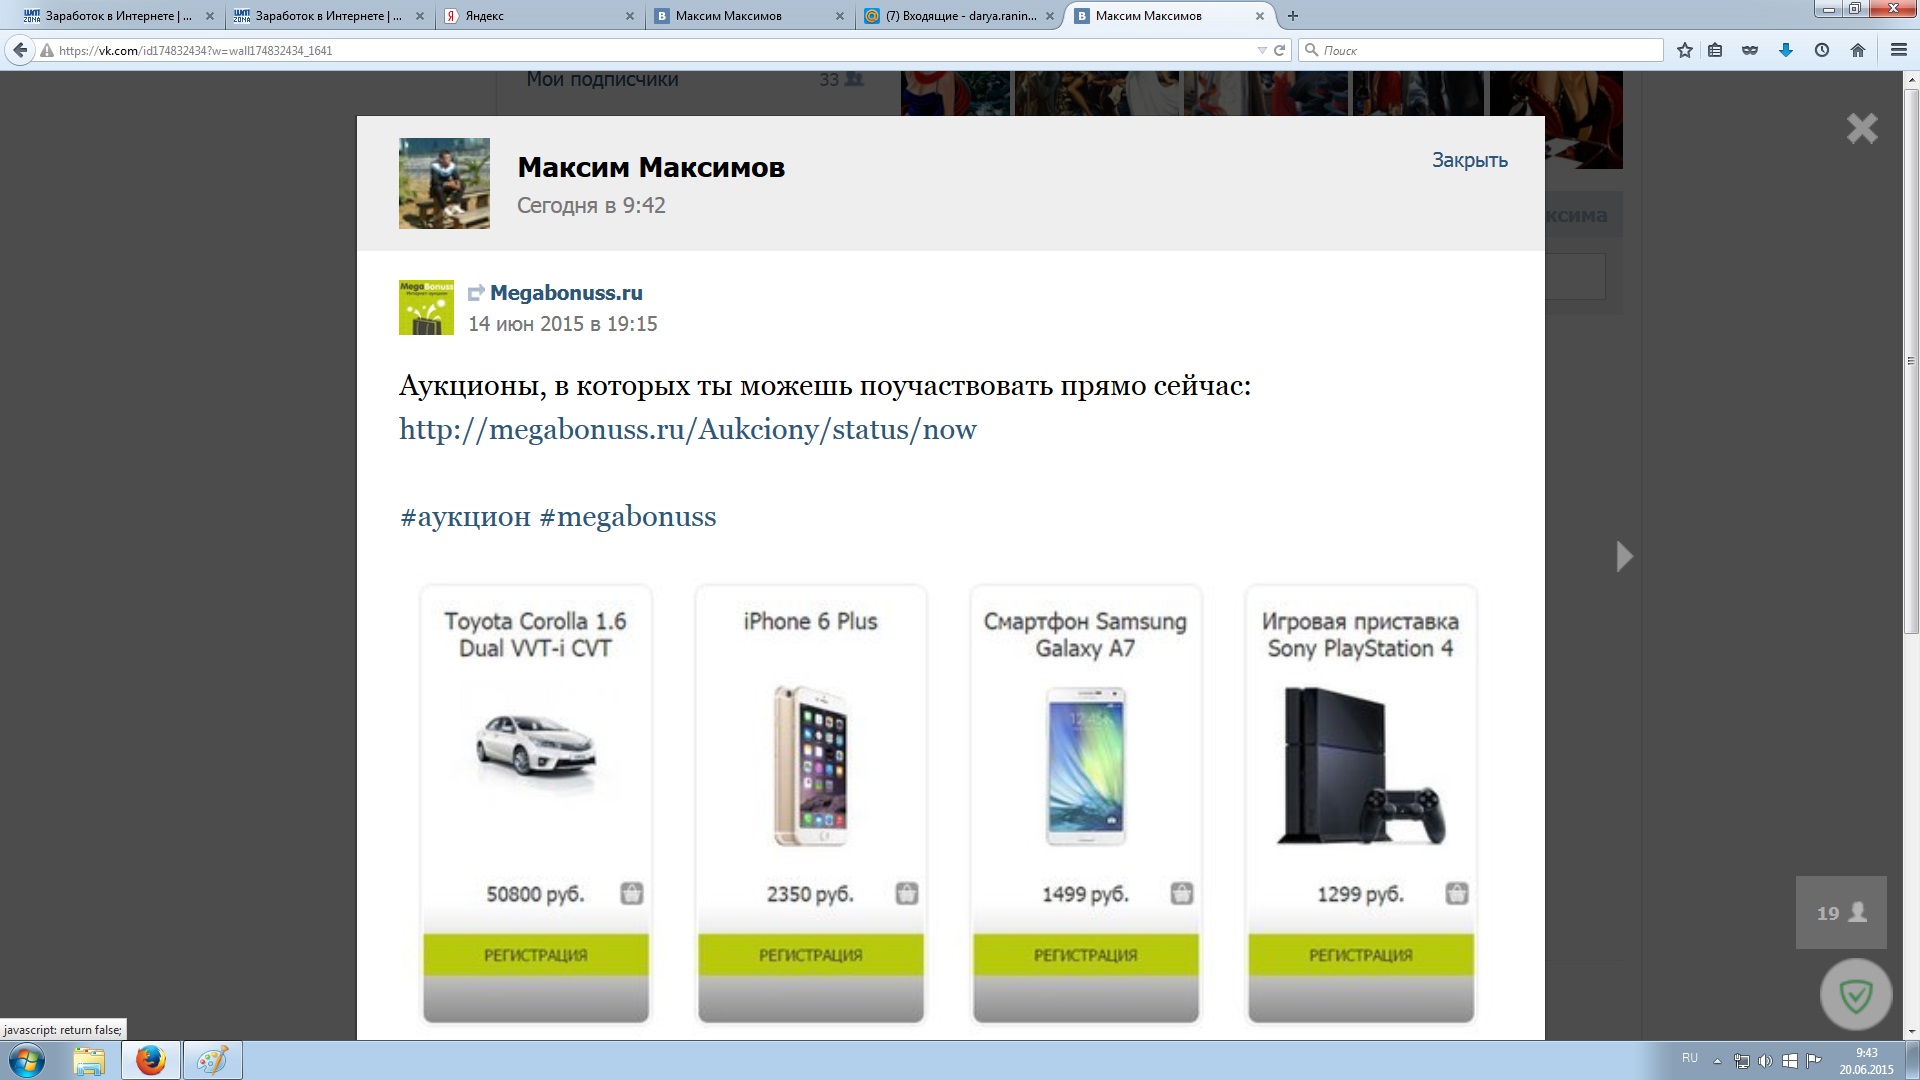This screenshot has height=1080, width=1920.
Task: Open the #аукцион hashtag
Action: [x=465, y=517]
